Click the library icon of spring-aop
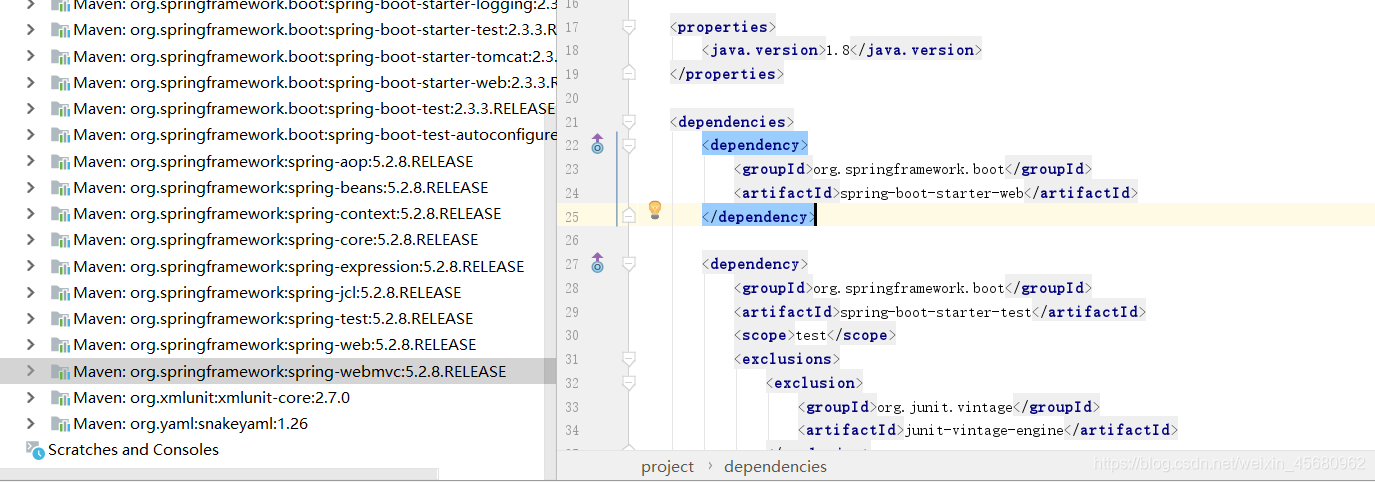Viewport: 1375px width, 482px height. pos(60,161)
